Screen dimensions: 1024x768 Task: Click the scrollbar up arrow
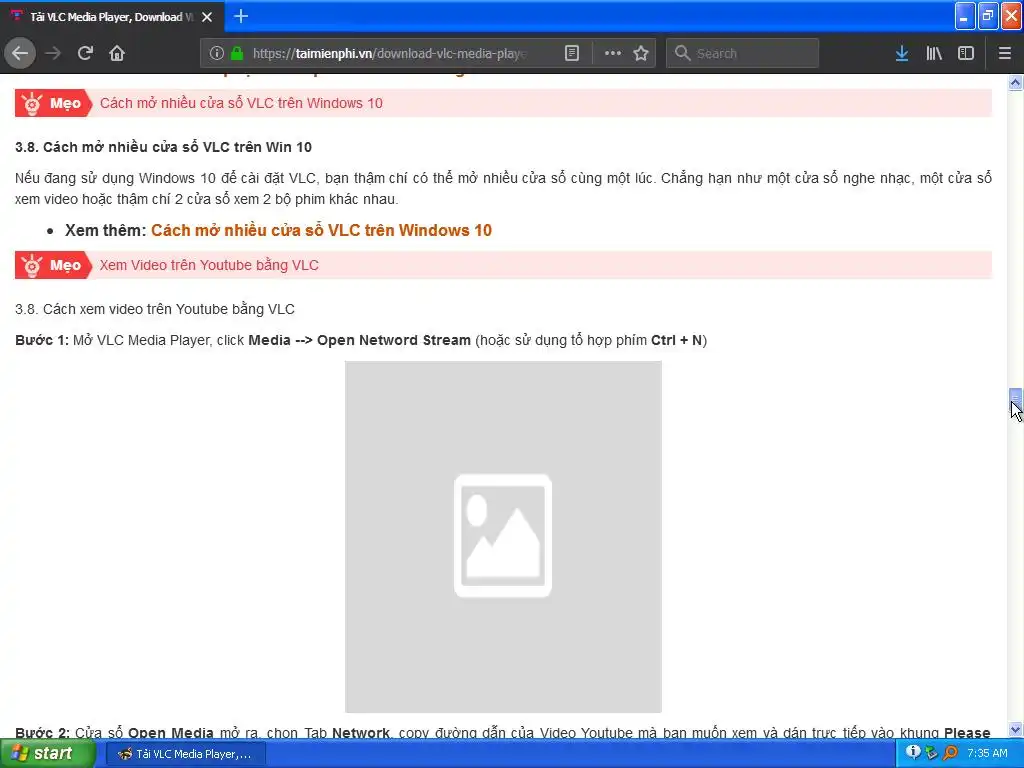[x=1016, y=82]
